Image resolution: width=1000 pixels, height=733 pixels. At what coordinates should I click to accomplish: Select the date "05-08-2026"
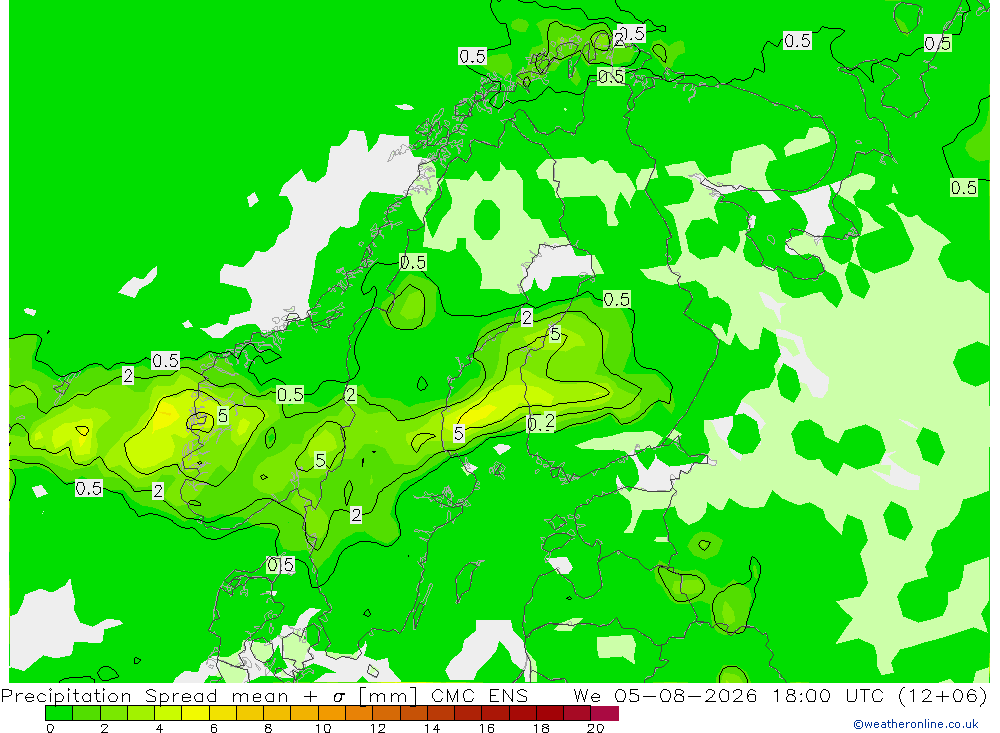(x=686, y=695)
